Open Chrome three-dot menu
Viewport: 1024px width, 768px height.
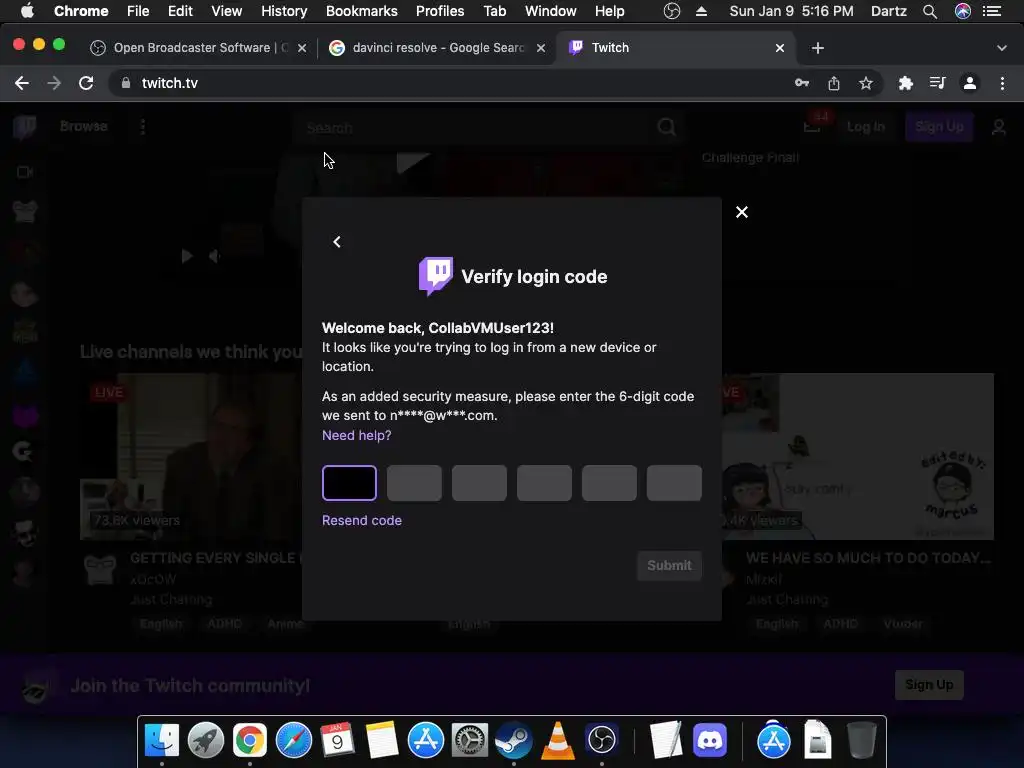1002,83
